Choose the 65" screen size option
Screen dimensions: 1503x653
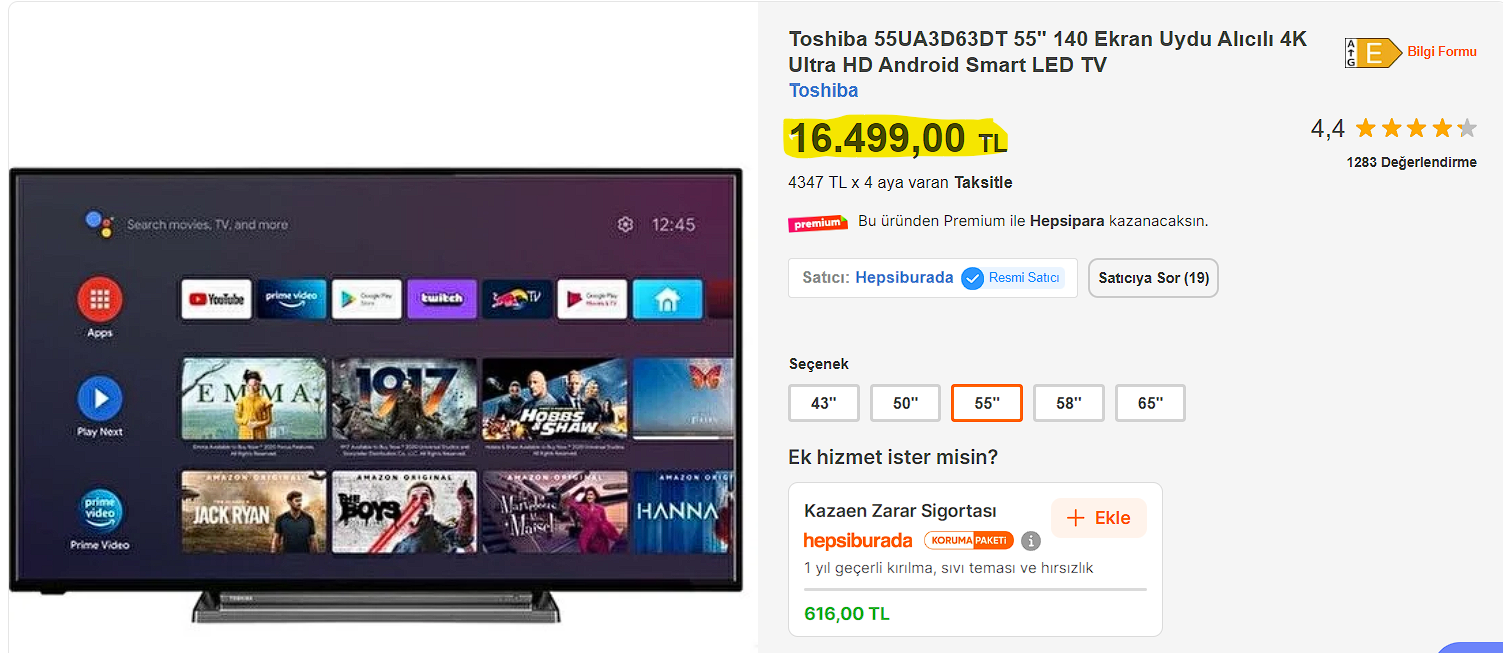click(x=1151, y=403)
